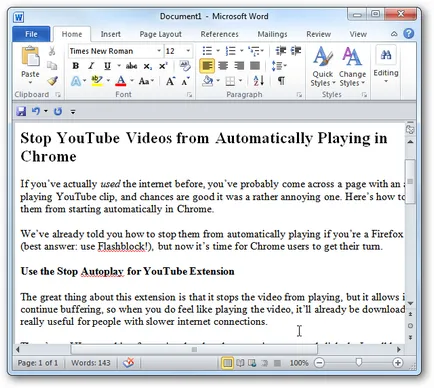The width and height of the screenshot is (434, 388).
Task: Click the proofing errors icon in status bar
Action: (x=129, y=362)
